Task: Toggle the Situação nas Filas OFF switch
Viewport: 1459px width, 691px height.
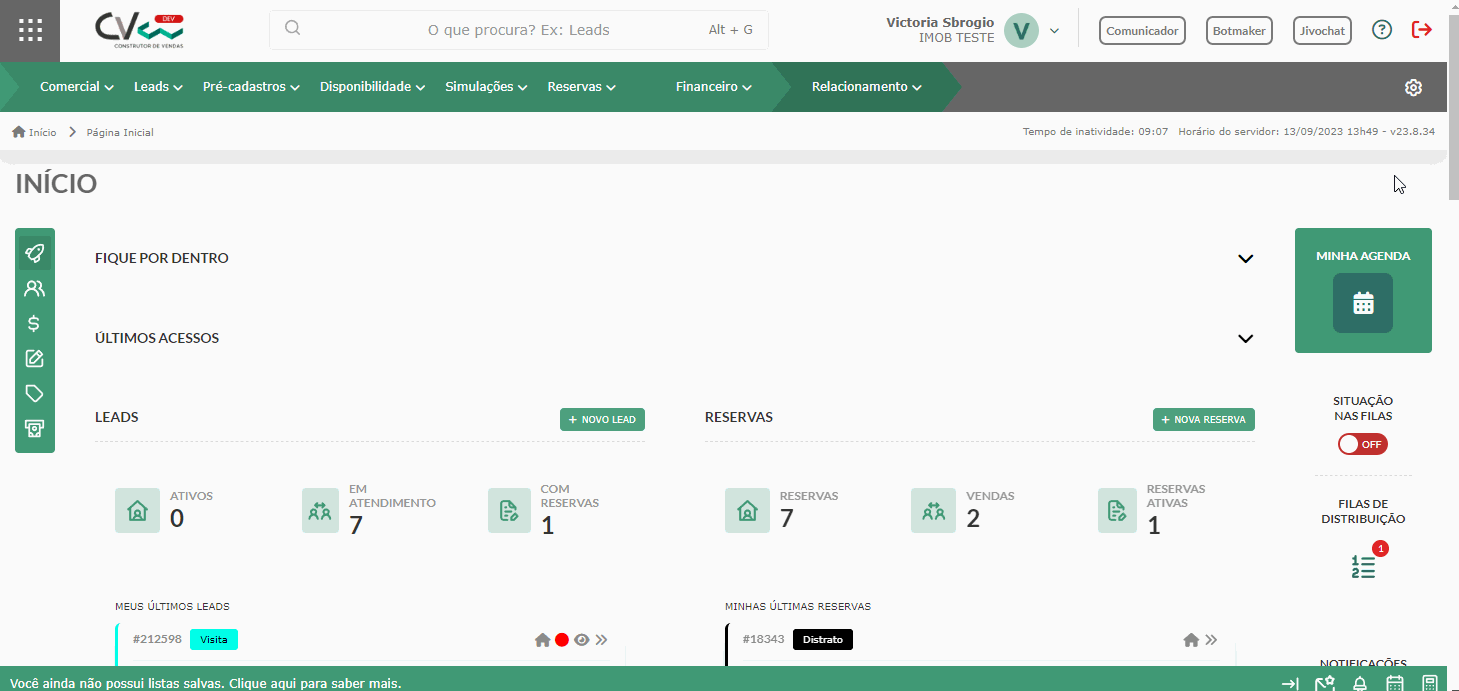Action: [1363, 444]
